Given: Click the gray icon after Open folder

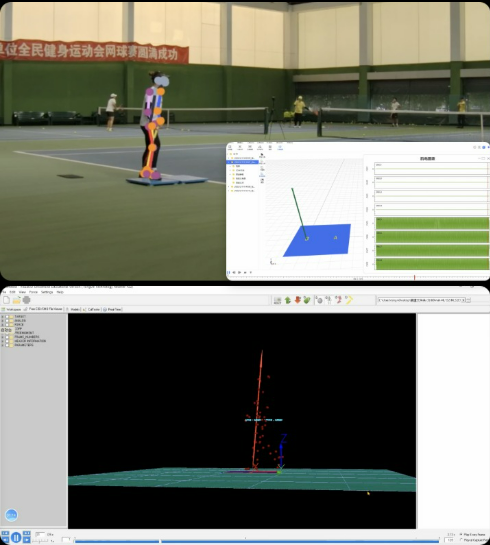Looking at the screenshot, I should (x=26, y=300).
